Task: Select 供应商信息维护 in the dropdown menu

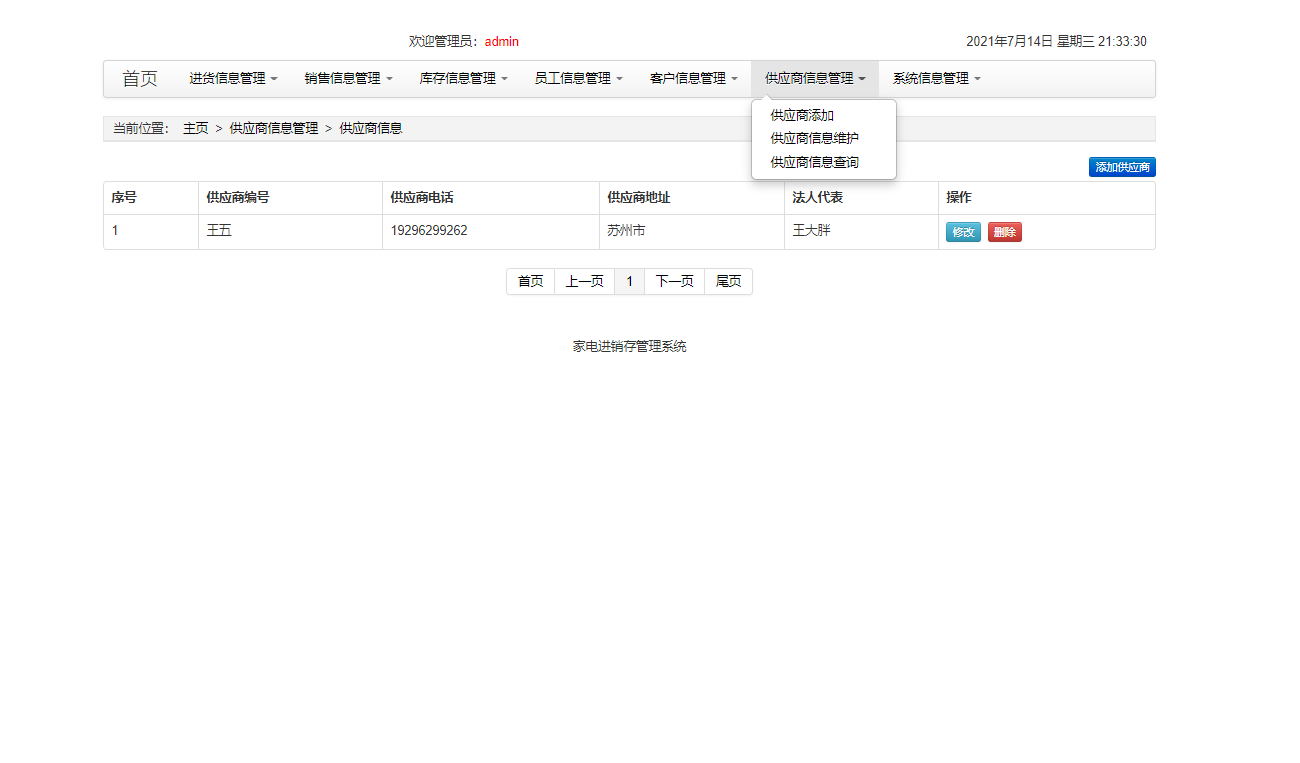Action: click(x=811, y=139)
